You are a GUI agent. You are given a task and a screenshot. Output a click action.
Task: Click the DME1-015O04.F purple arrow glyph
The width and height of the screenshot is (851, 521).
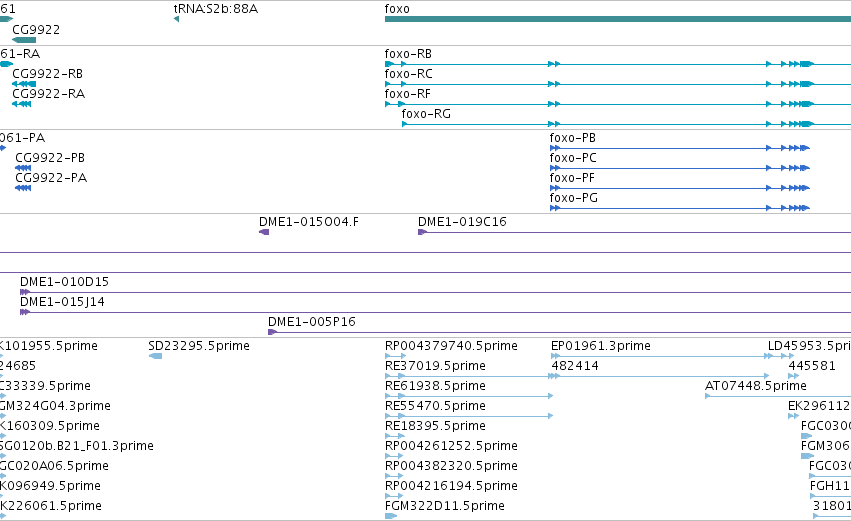(264, 232)
